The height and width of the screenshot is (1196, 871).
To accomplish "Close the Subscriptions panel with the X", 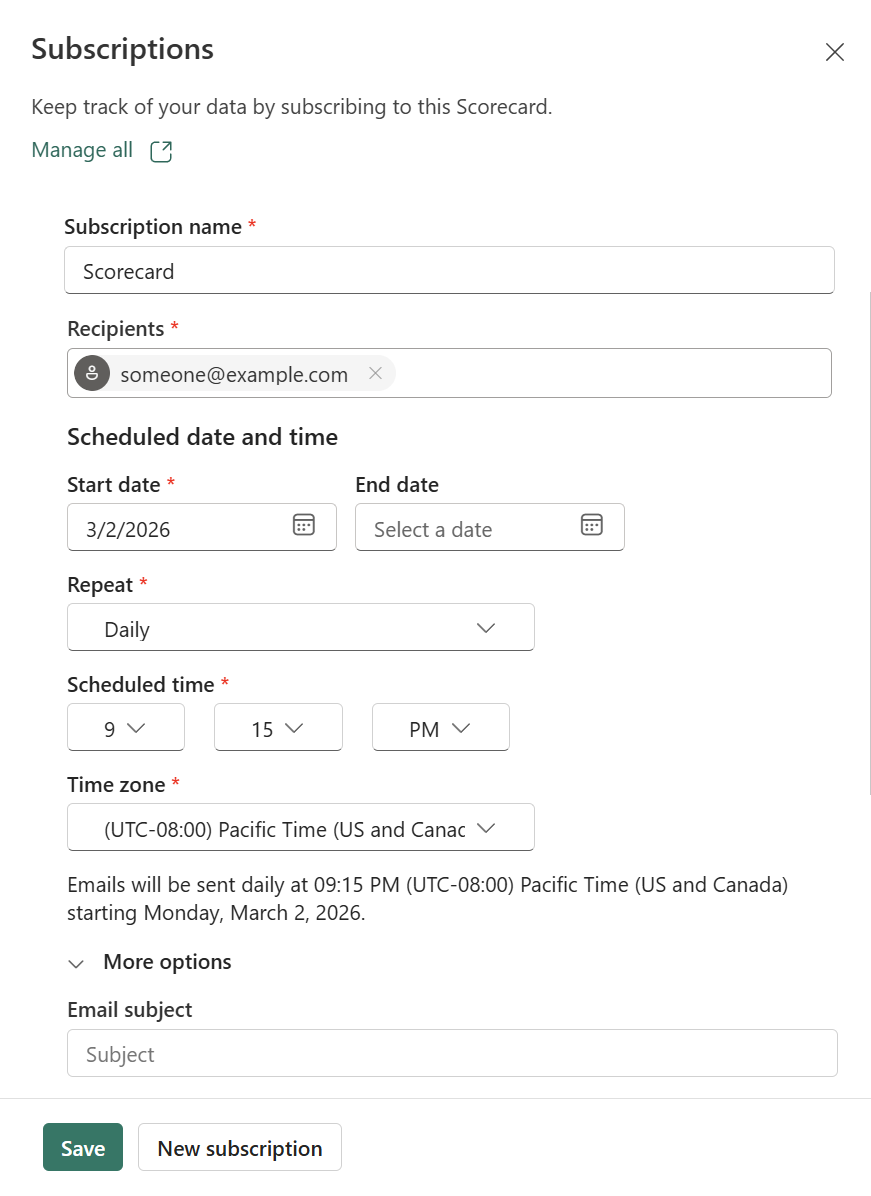I will (x=835, y=51).
